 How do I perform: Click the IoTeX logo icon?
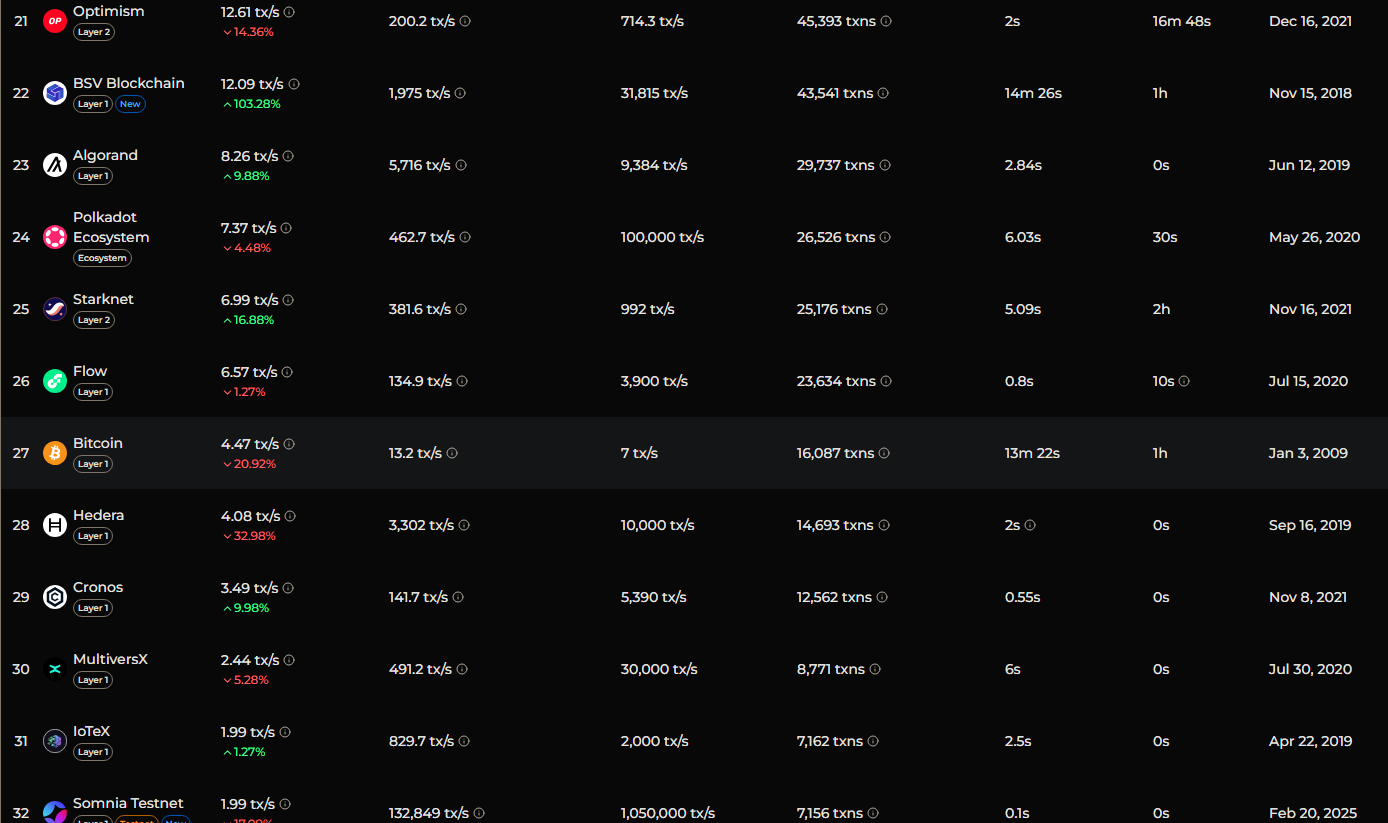pos(55,741)
